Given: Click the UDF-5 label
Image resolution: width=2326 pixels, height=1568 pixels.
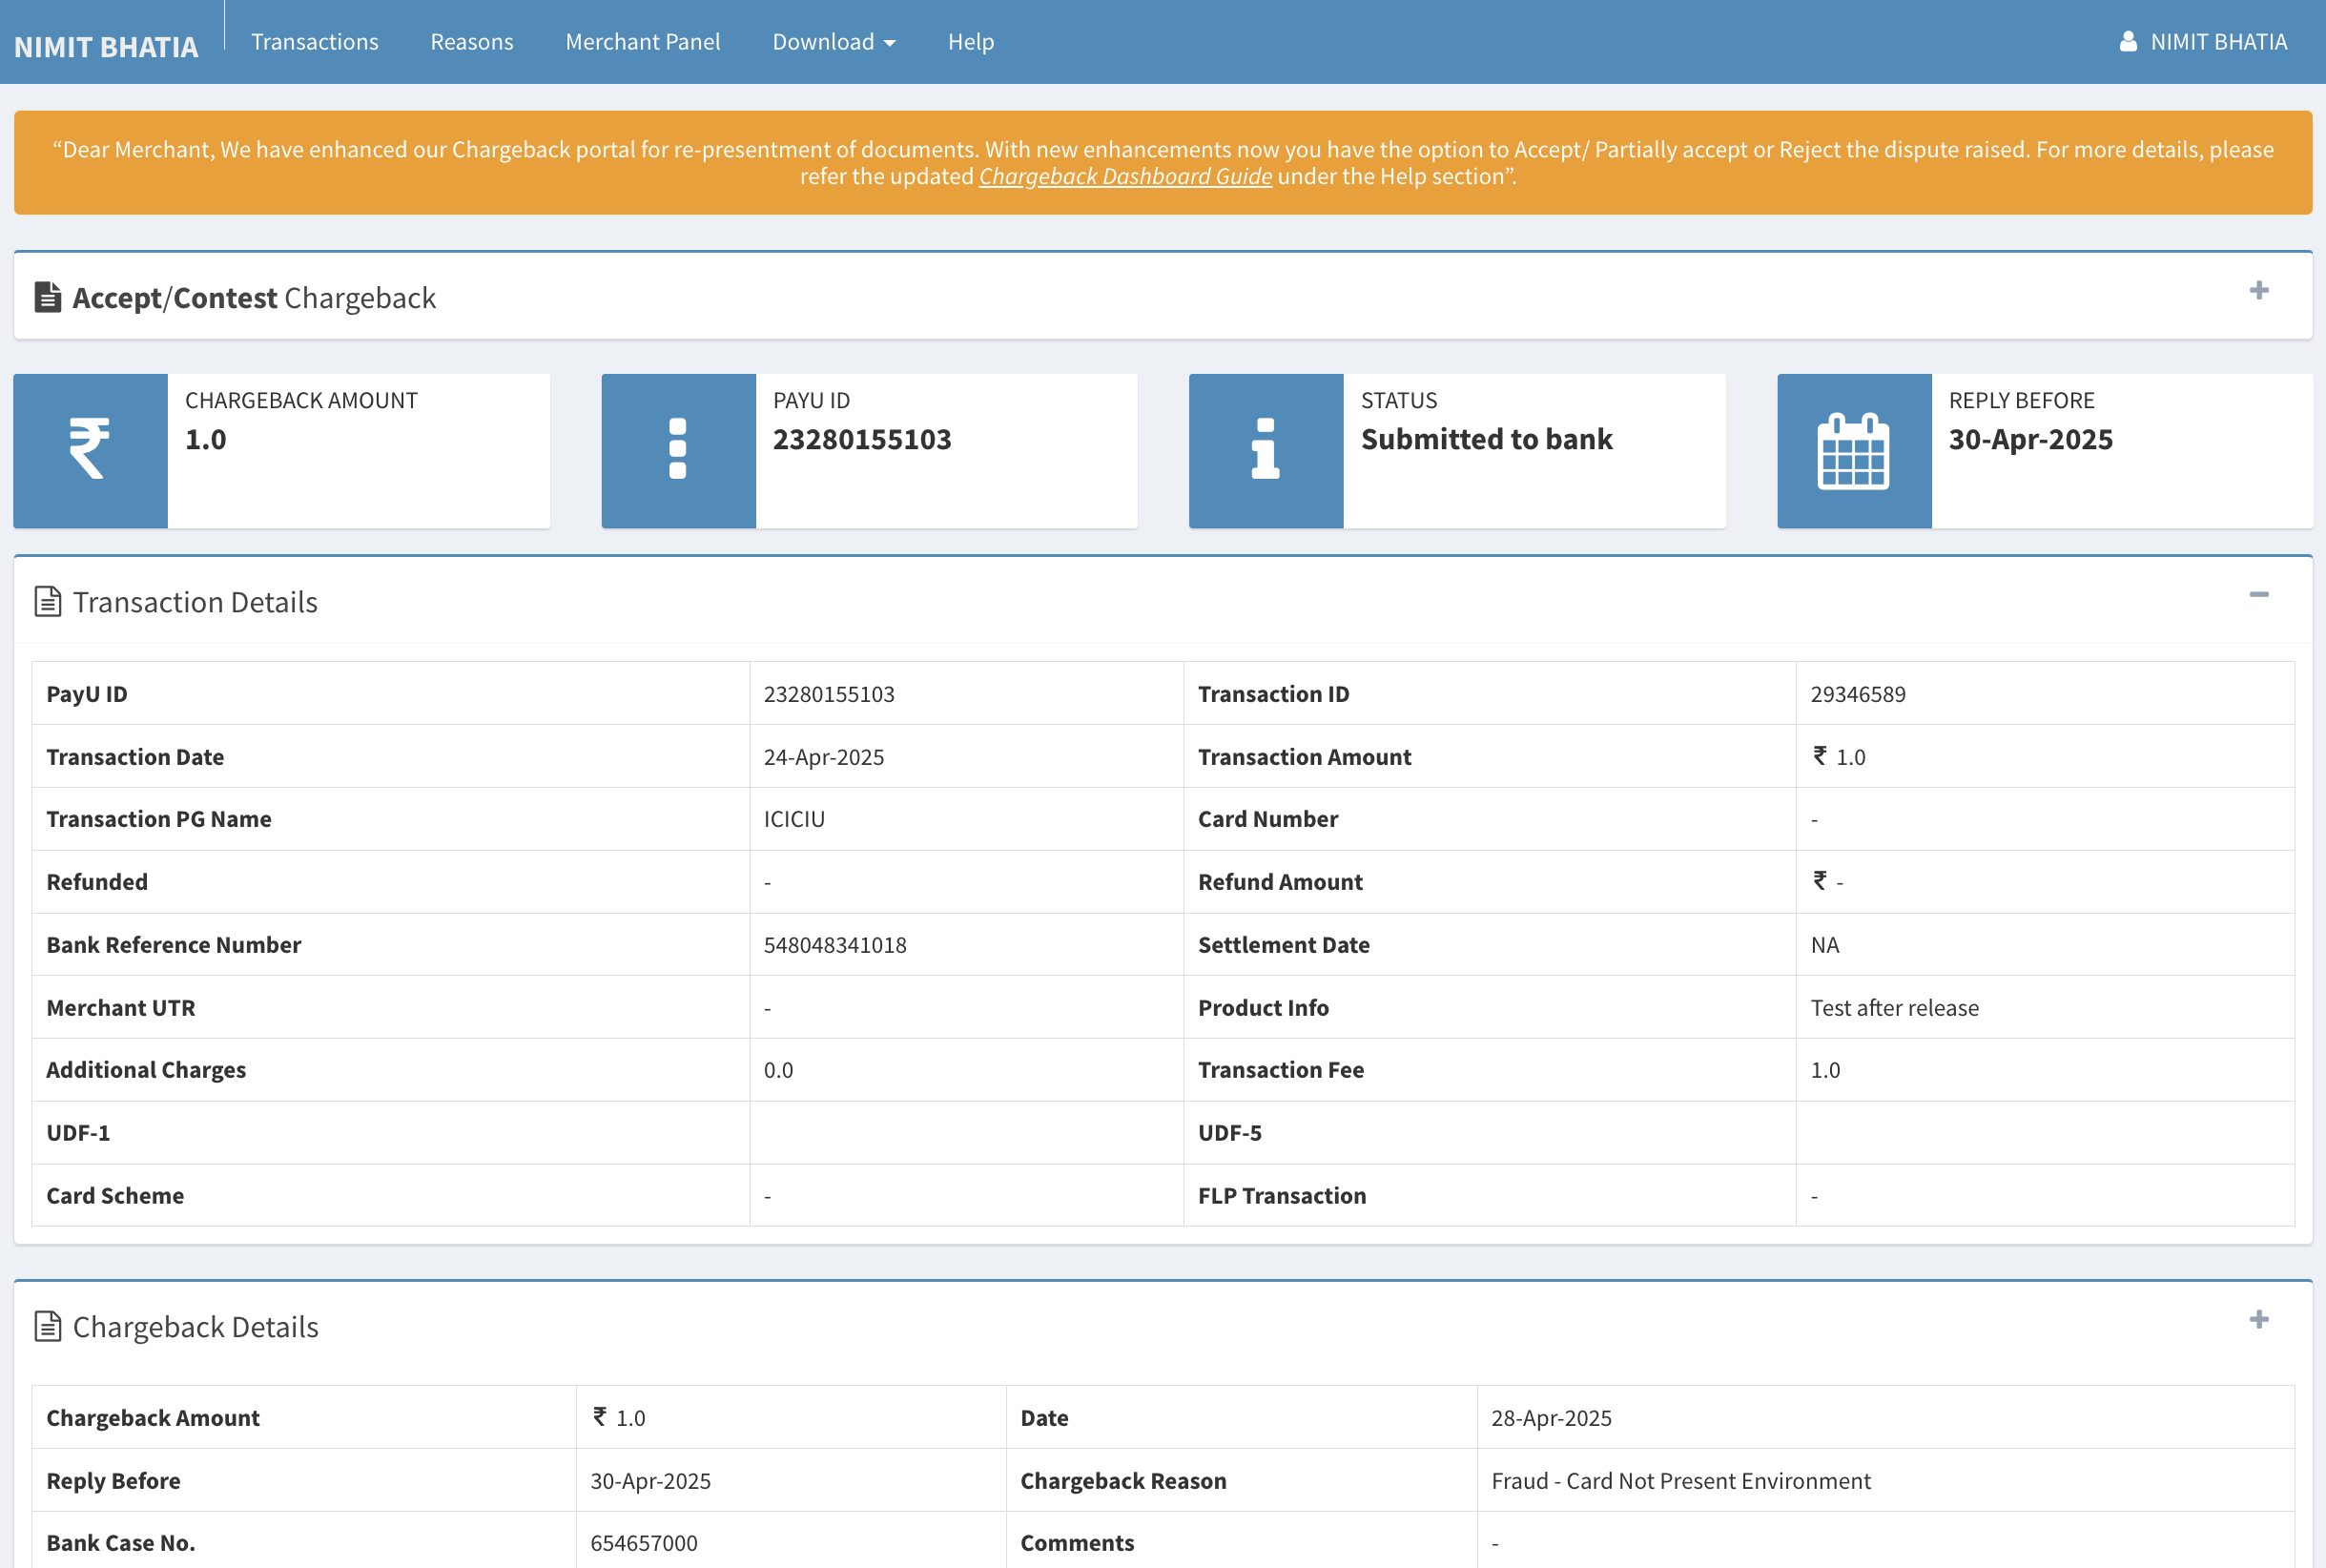Looking at the screenshot, I should 1230,1133.
